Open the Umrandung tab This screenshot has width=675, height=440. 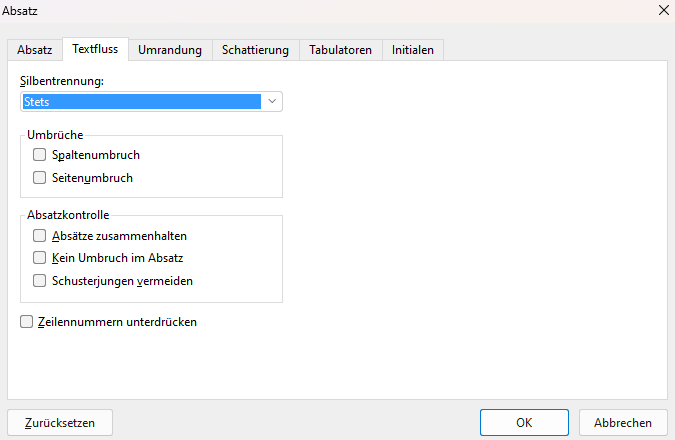click(x=170, y=50)
